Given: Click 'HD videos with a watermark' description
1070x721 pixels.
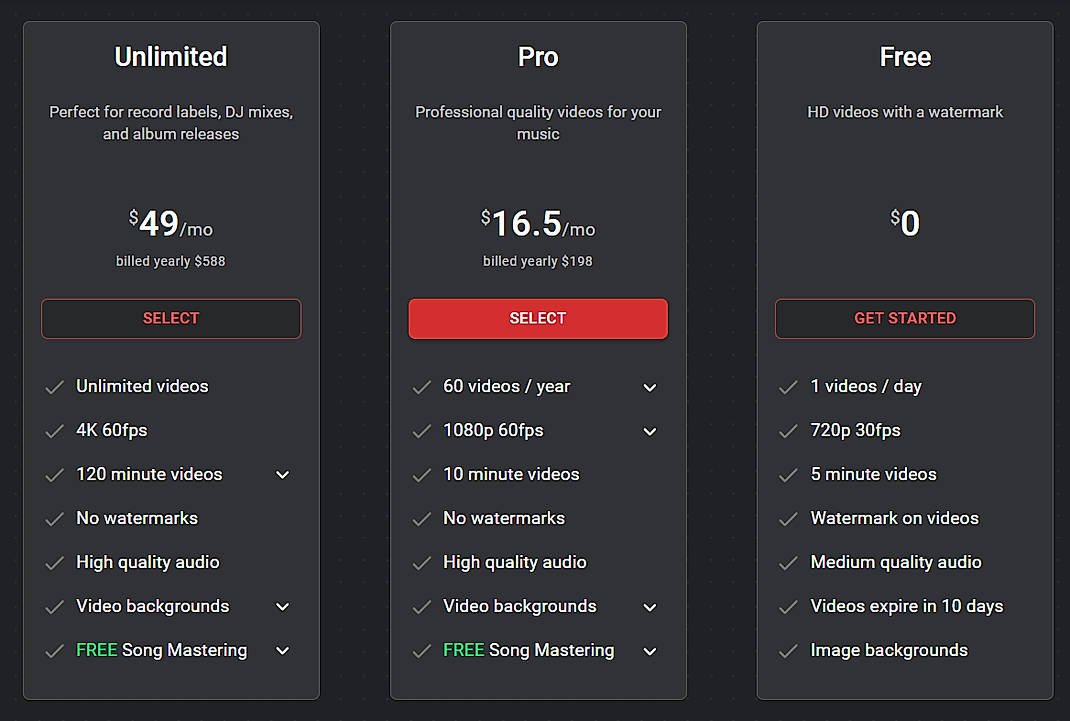Looking at the screenshot, I should click(x=905, y=112).
